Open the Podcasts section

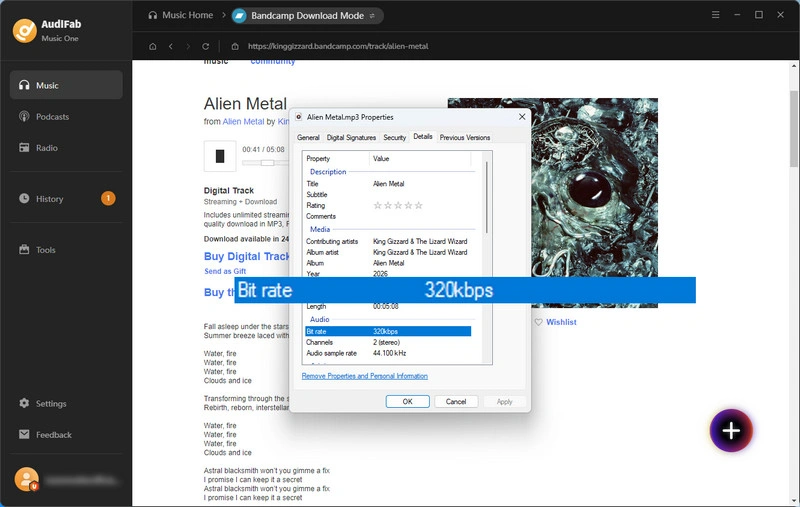tap(66, 116)
